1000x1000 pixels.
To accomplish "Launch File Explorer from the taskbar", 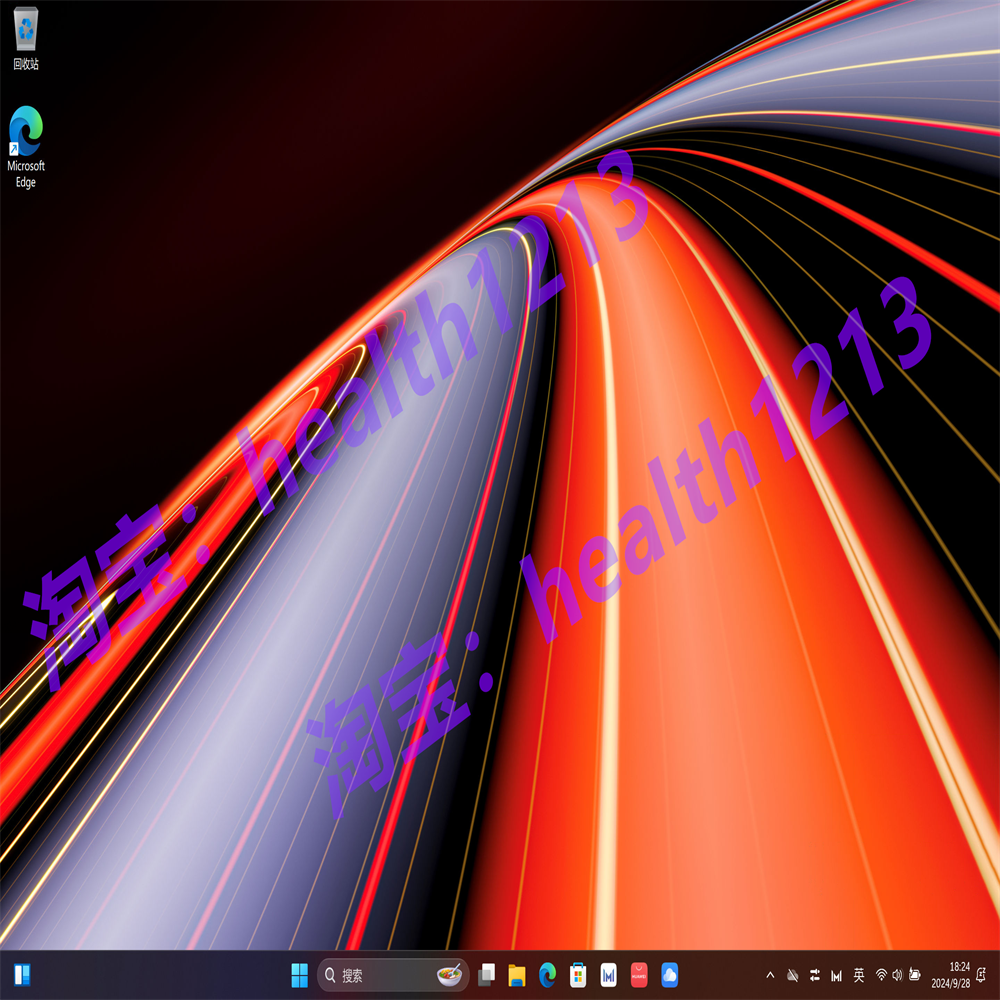I will click(x=515, y=972).
